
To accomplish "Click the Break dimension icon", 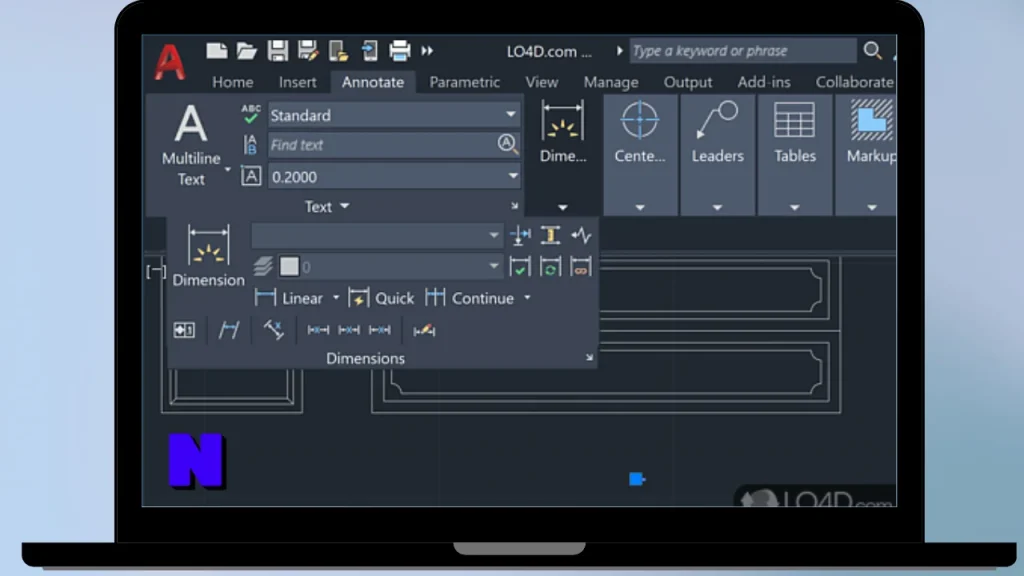I will [x=520, y=235].
